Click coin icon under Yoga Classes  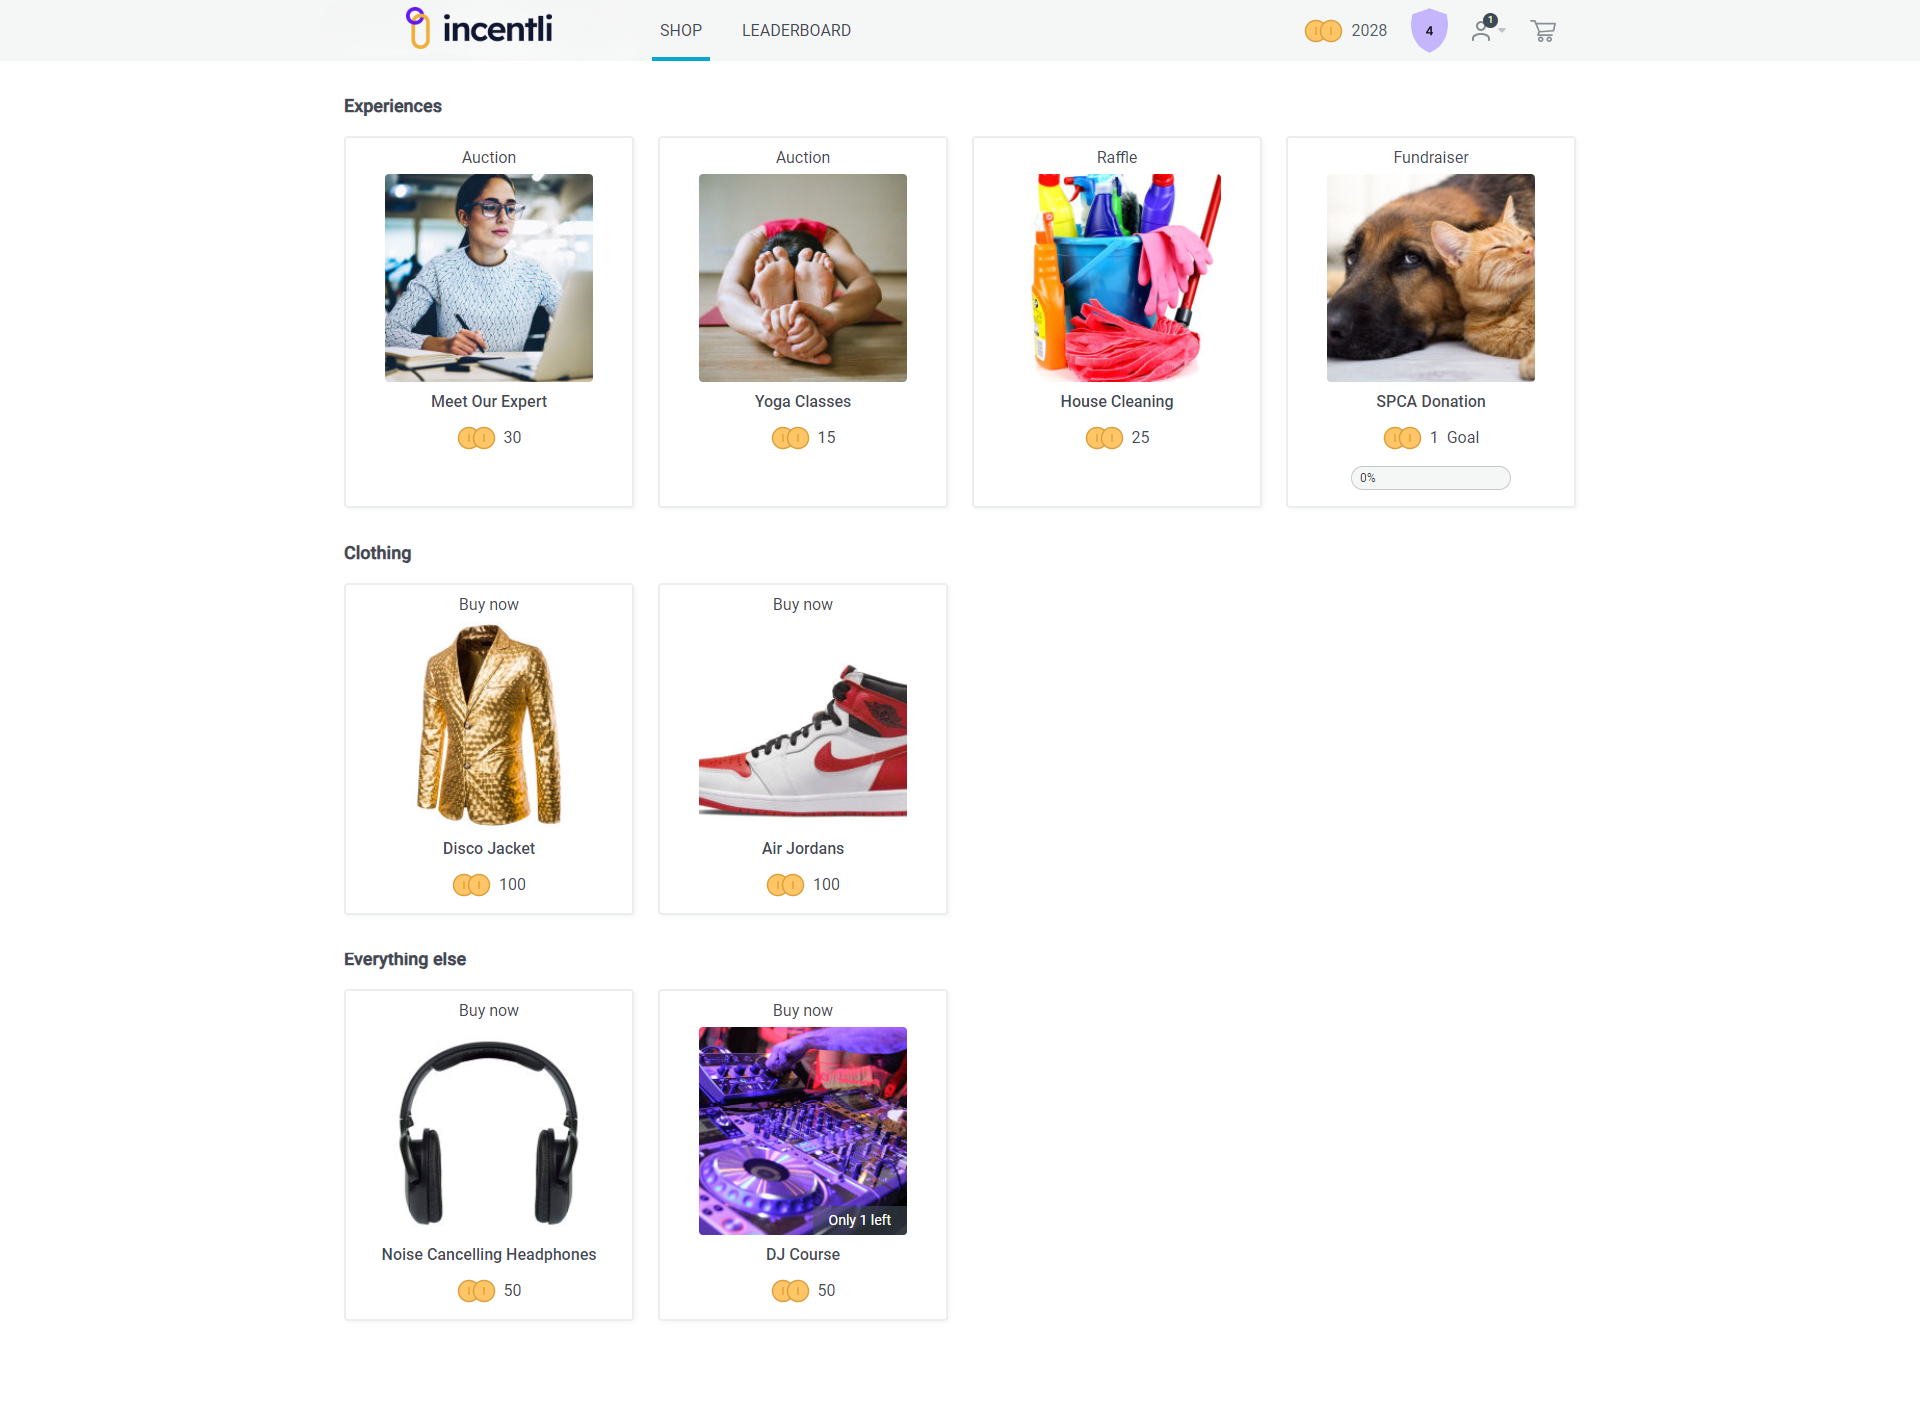(x=790, y=438)
